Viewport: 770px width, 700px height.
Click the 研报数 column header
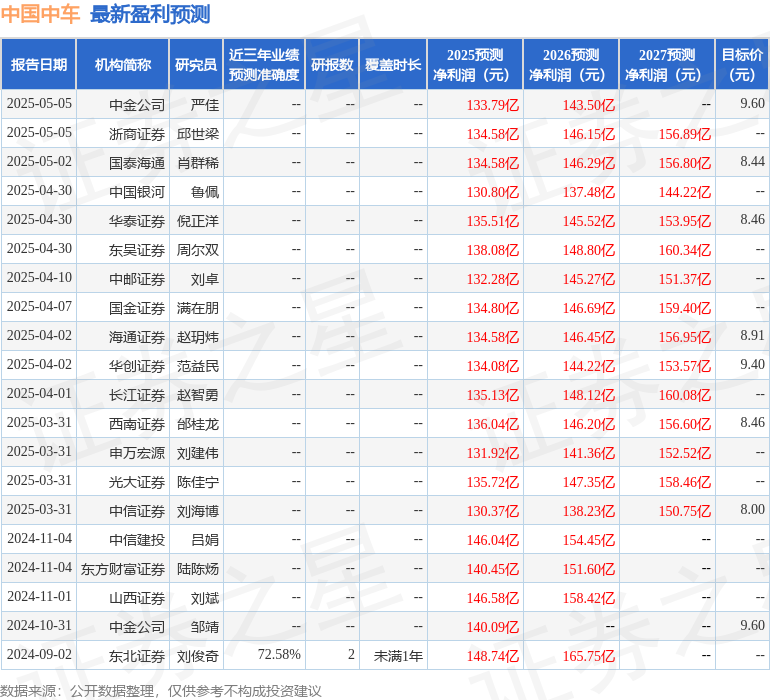click(x=332, y=64)
